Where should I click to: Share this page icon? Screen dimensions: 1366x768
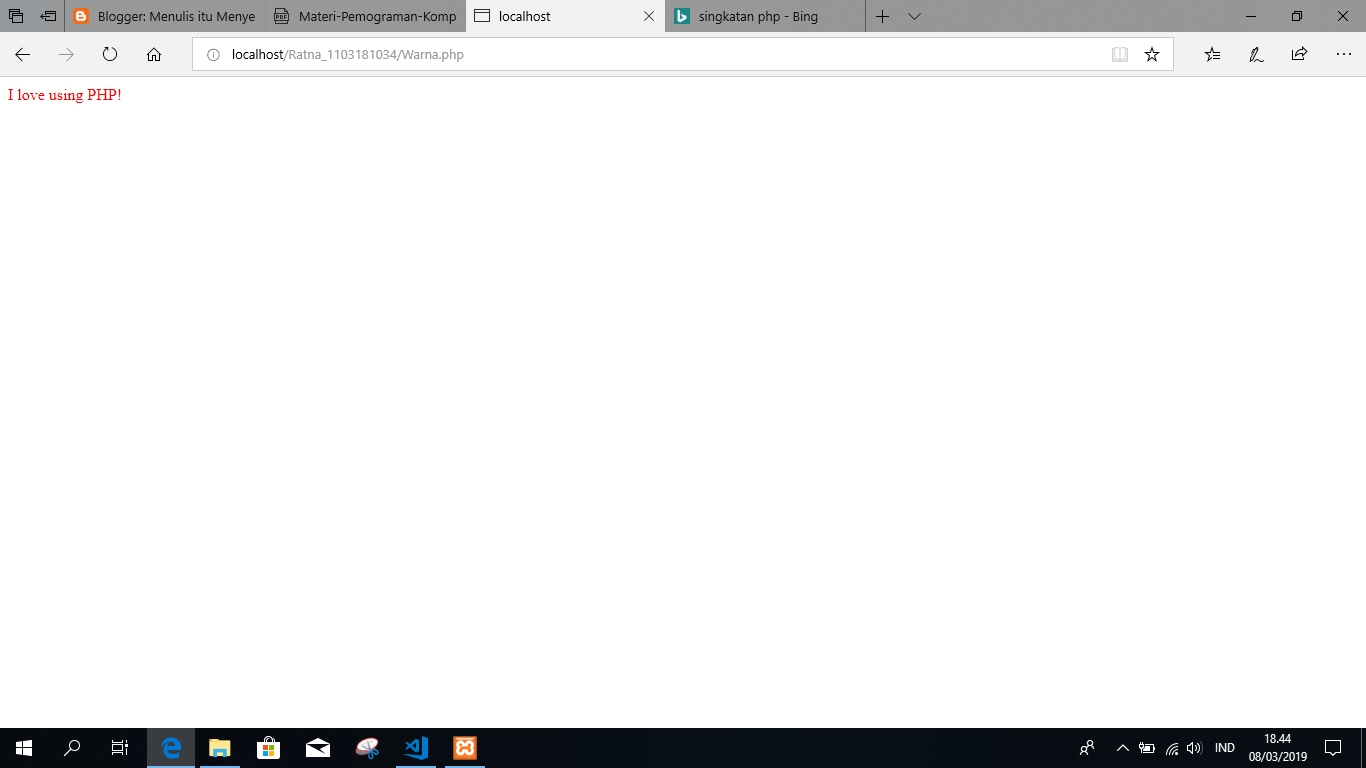click(x=1299, y=55)
